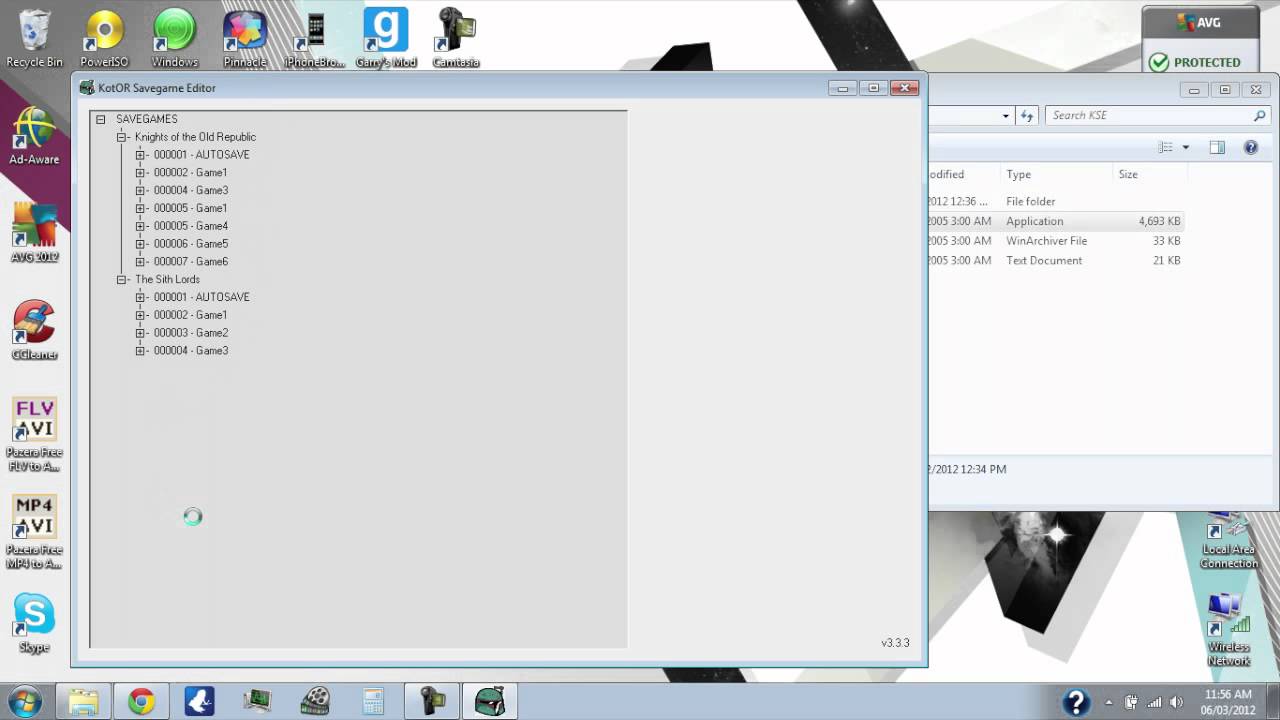Open the Pazera Free MP4 to AVI icon

(34, 532)
